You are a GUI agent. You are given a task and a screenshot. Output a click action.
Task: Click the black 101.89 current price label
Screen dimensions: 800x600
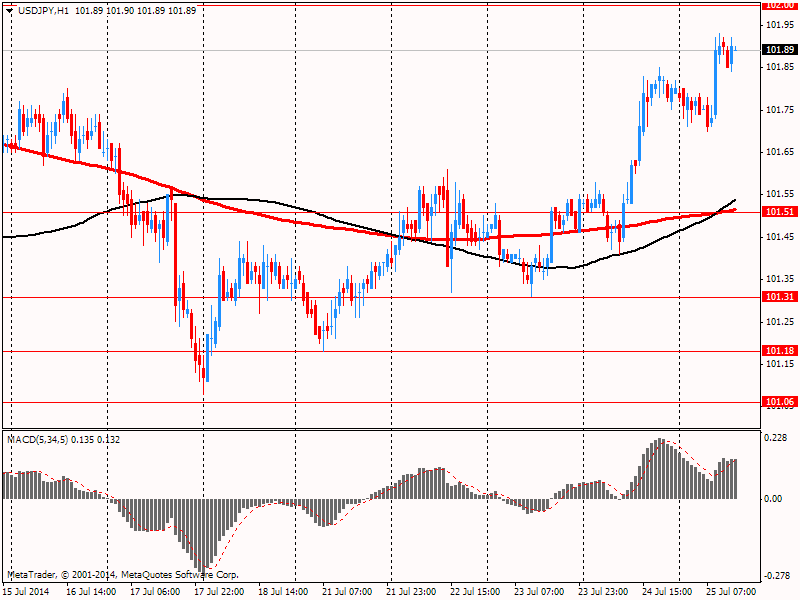[780, 49]
